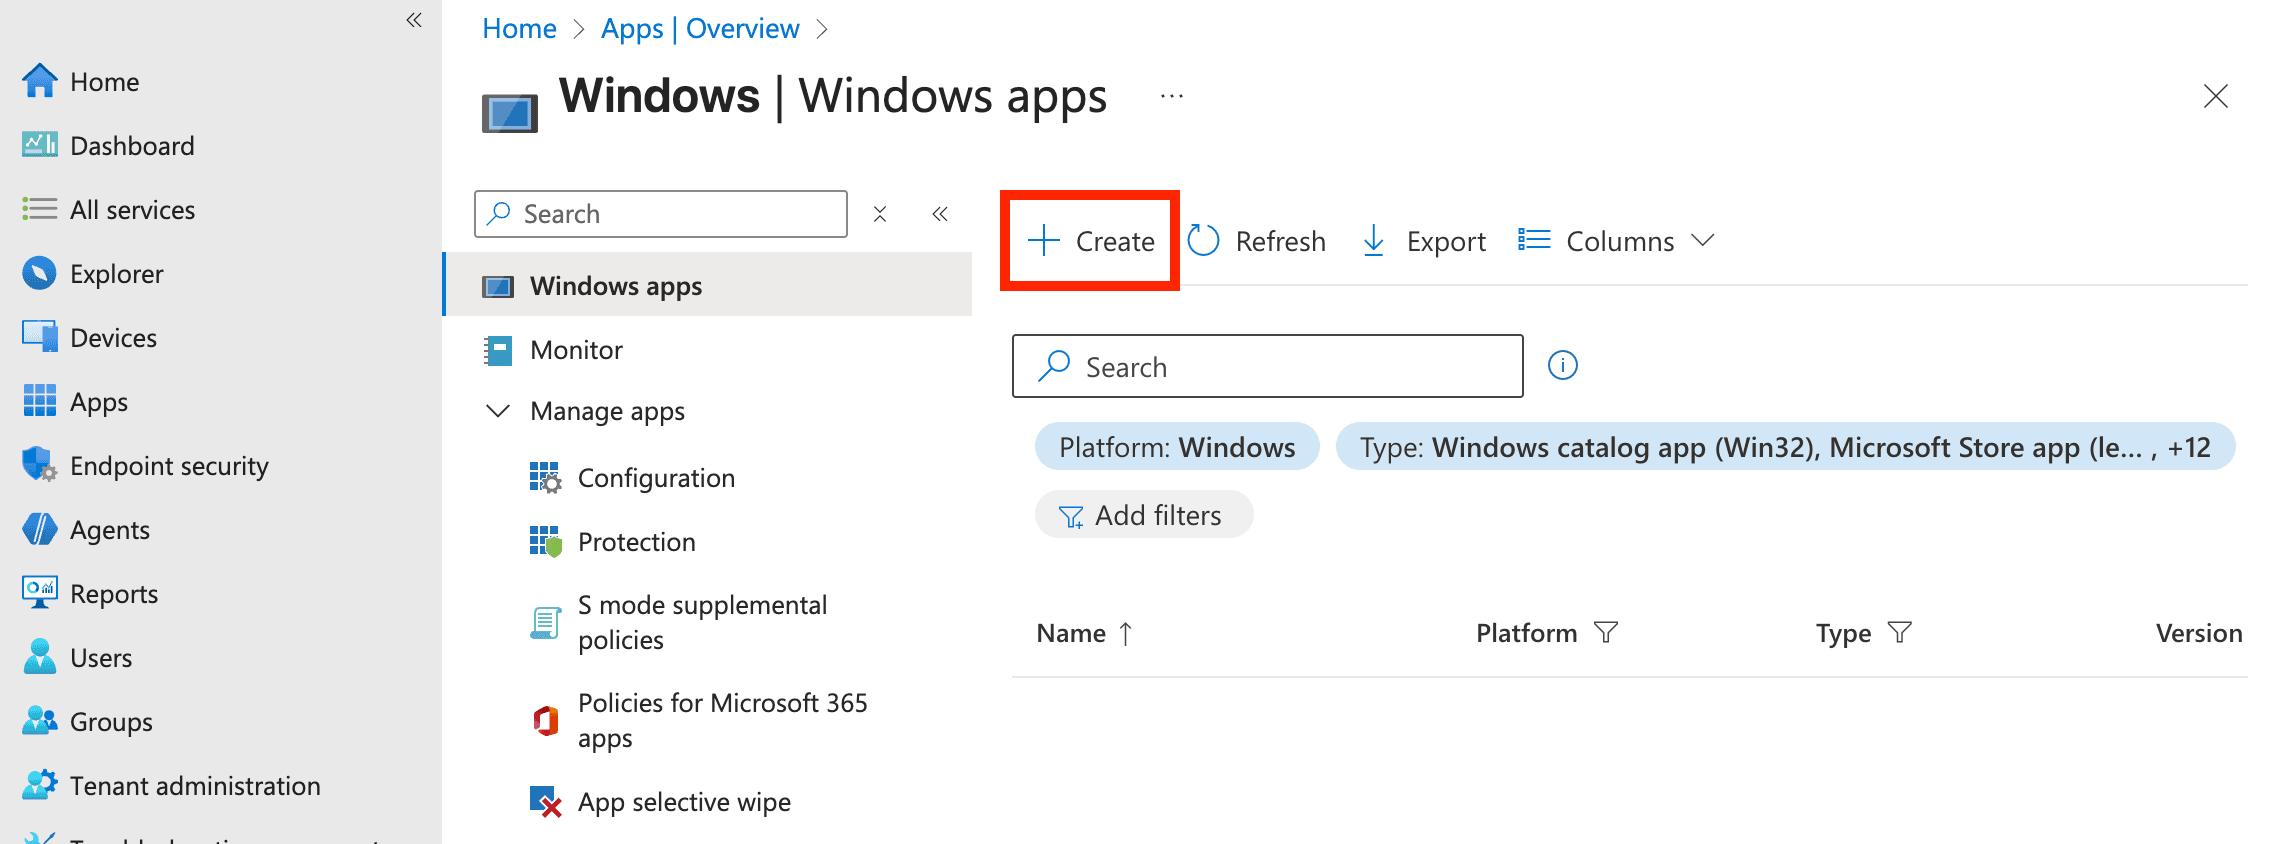
Task: Click the Tenant administration sidebar label
Action: pyautogui.click(x=196, y=786)
